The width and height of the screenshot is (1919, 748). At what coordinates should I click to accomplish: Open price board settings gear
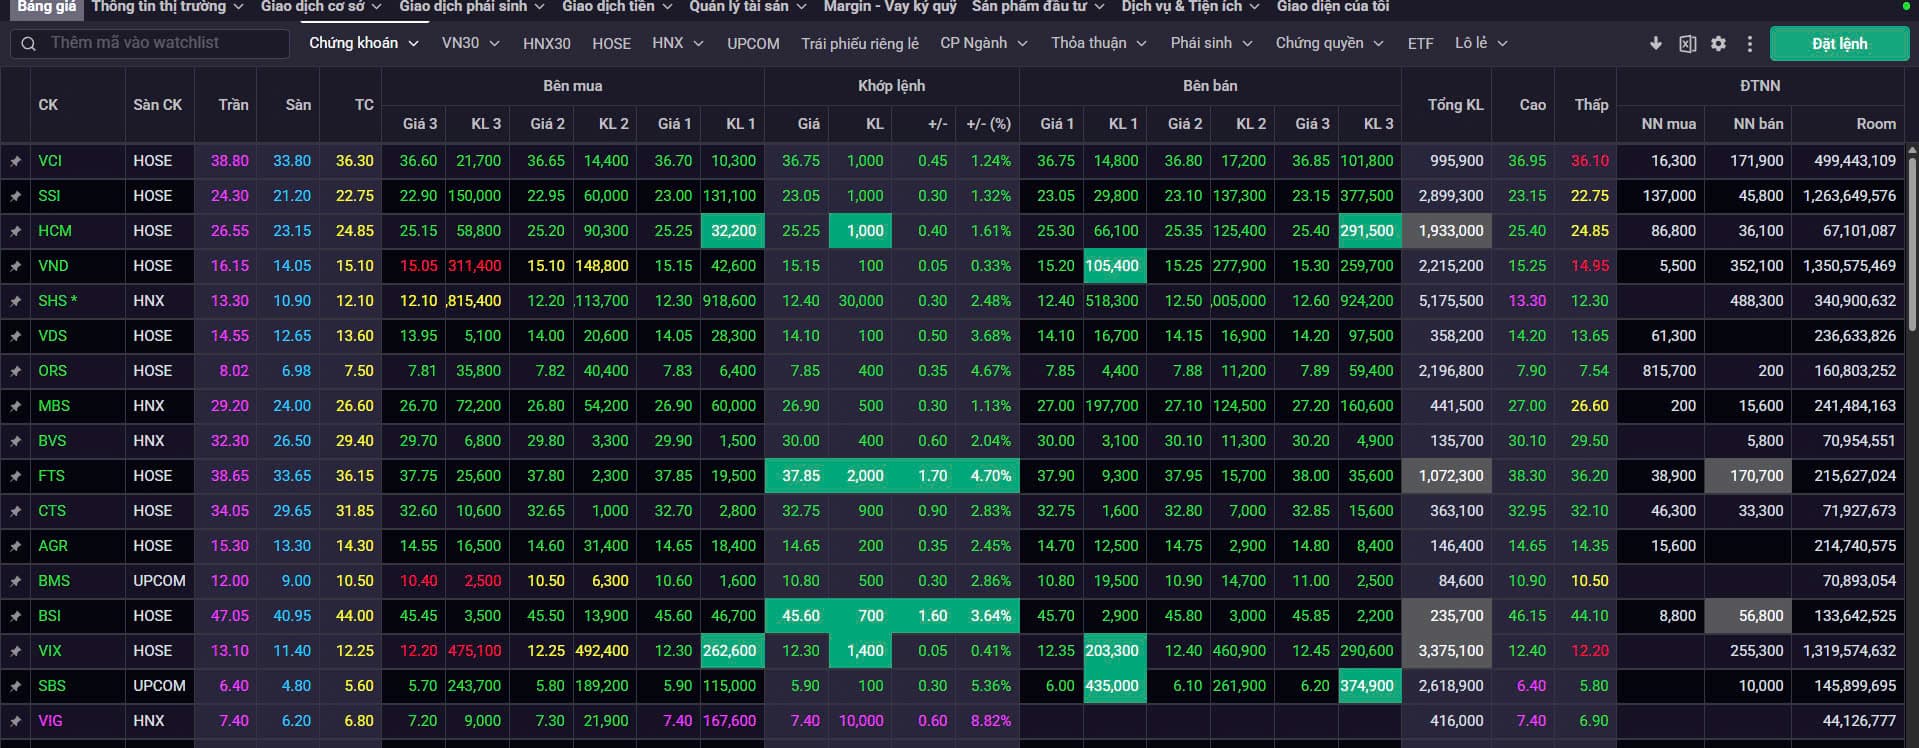pyautogui.click(x=1718, y=44)
